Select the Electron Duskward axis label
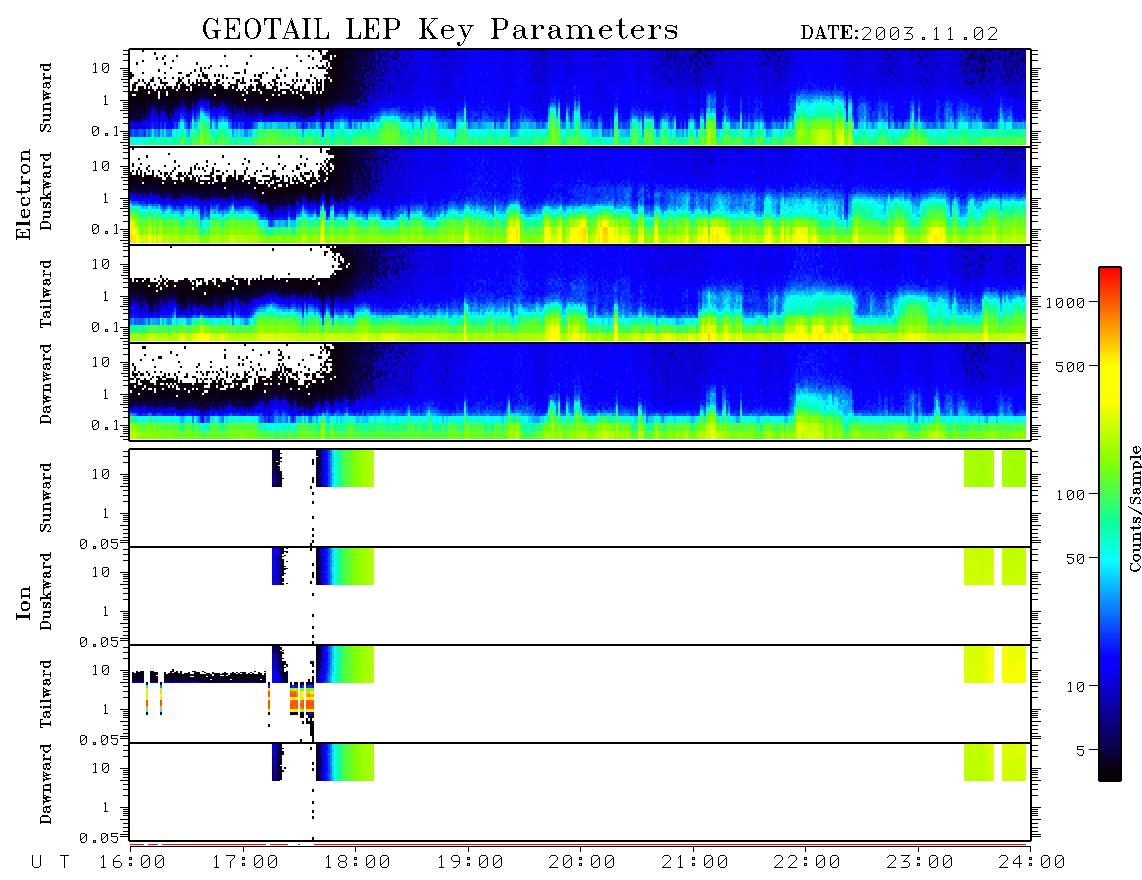The image size is (1142, 880). pyautogui.click(x=46, y=191)
